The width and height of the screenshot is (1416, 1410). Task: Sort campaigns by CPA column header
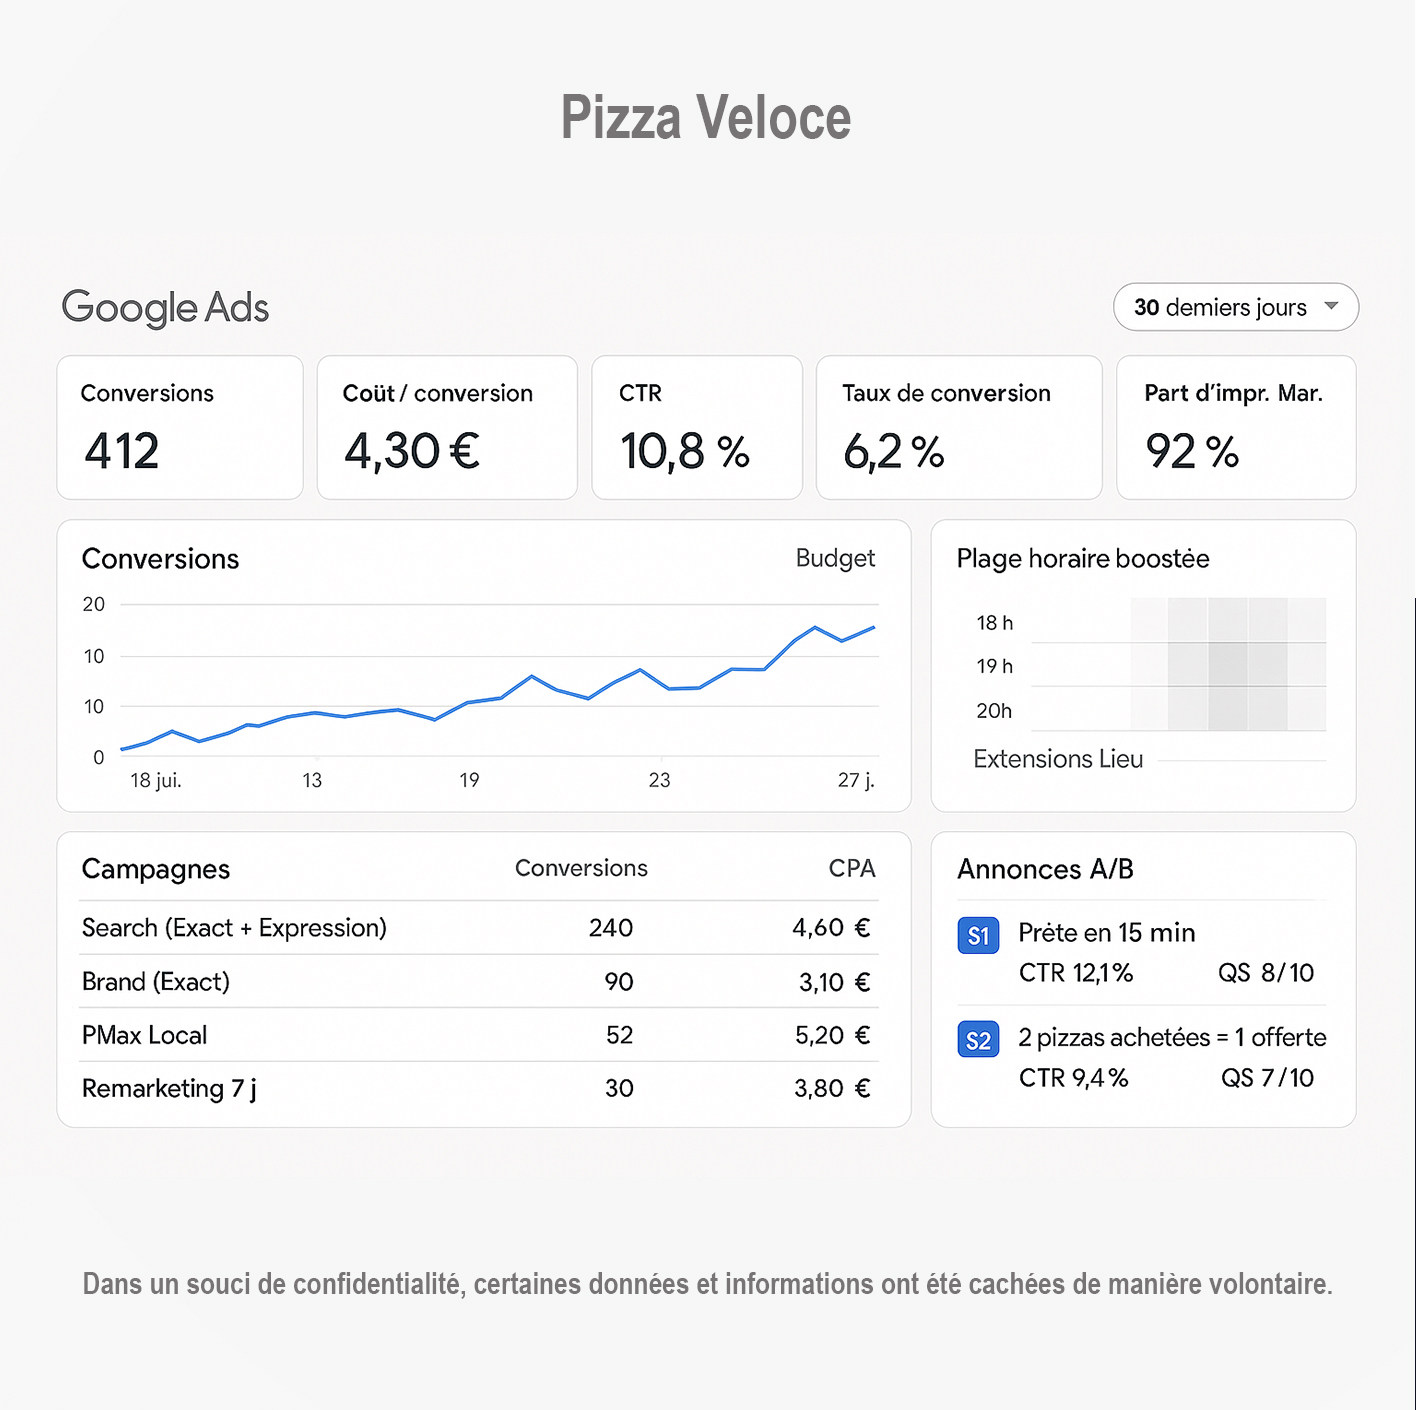pos(852,868)
